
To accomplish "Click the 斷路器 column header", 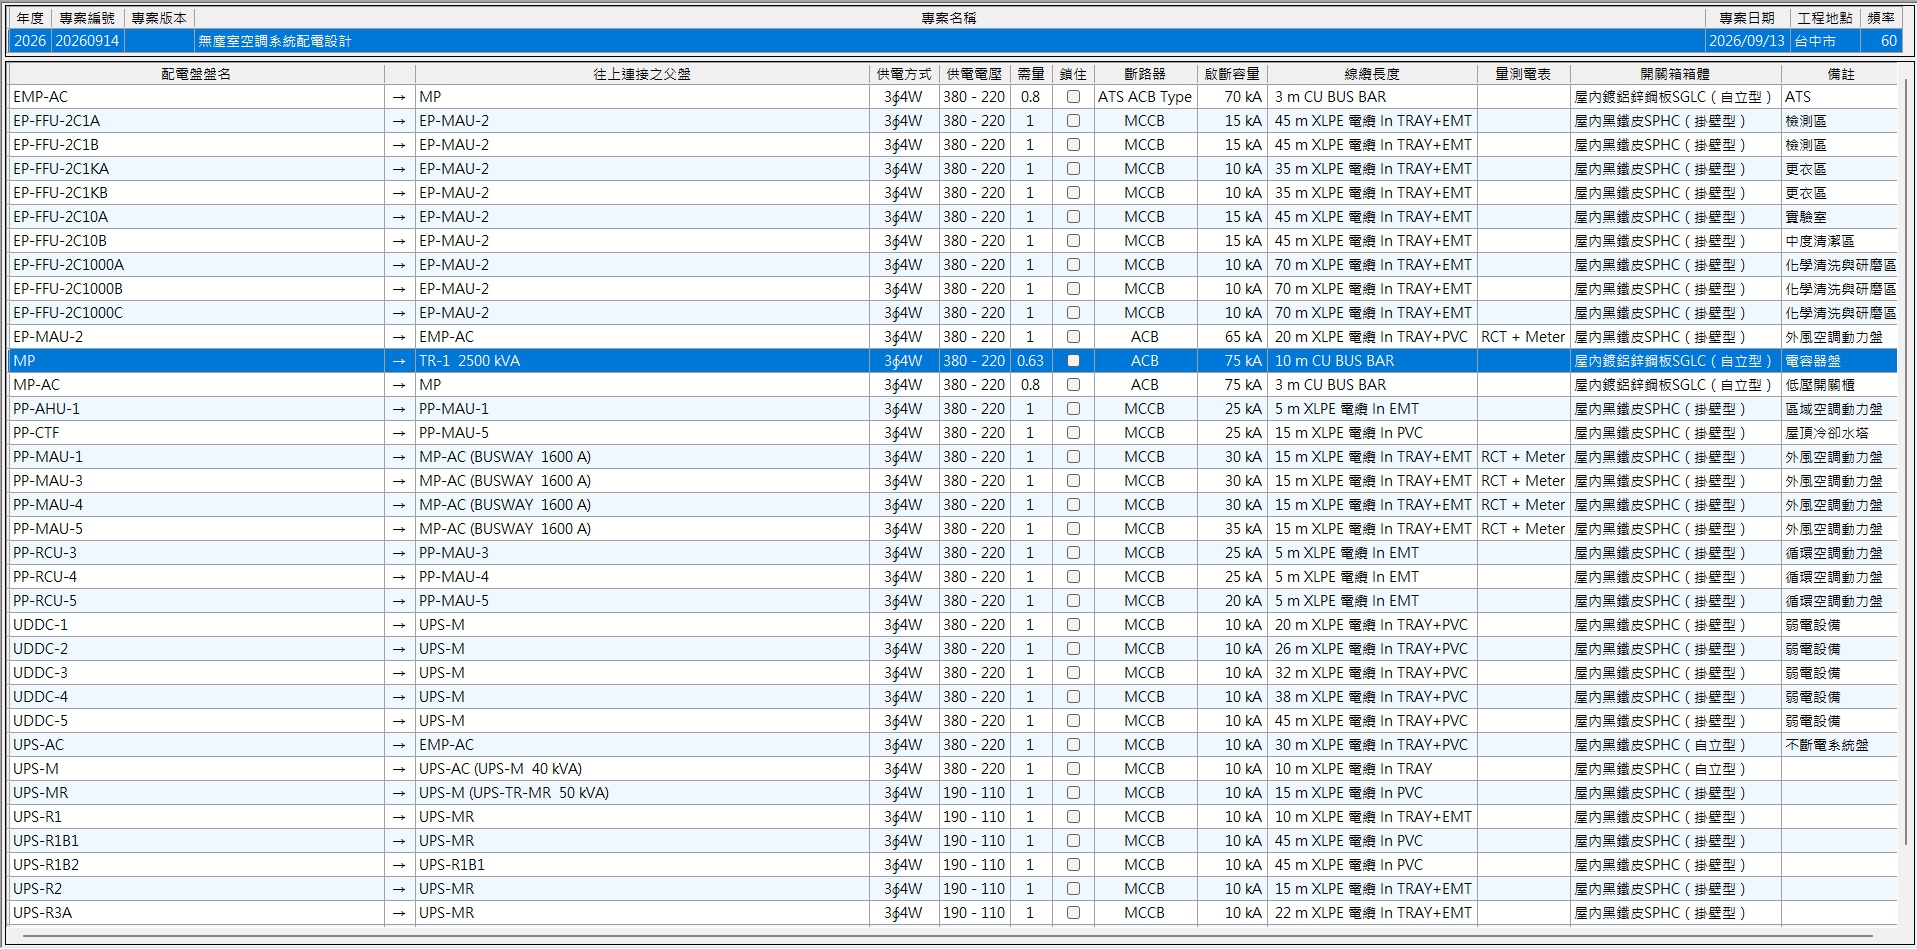I will coord(1145,74).
